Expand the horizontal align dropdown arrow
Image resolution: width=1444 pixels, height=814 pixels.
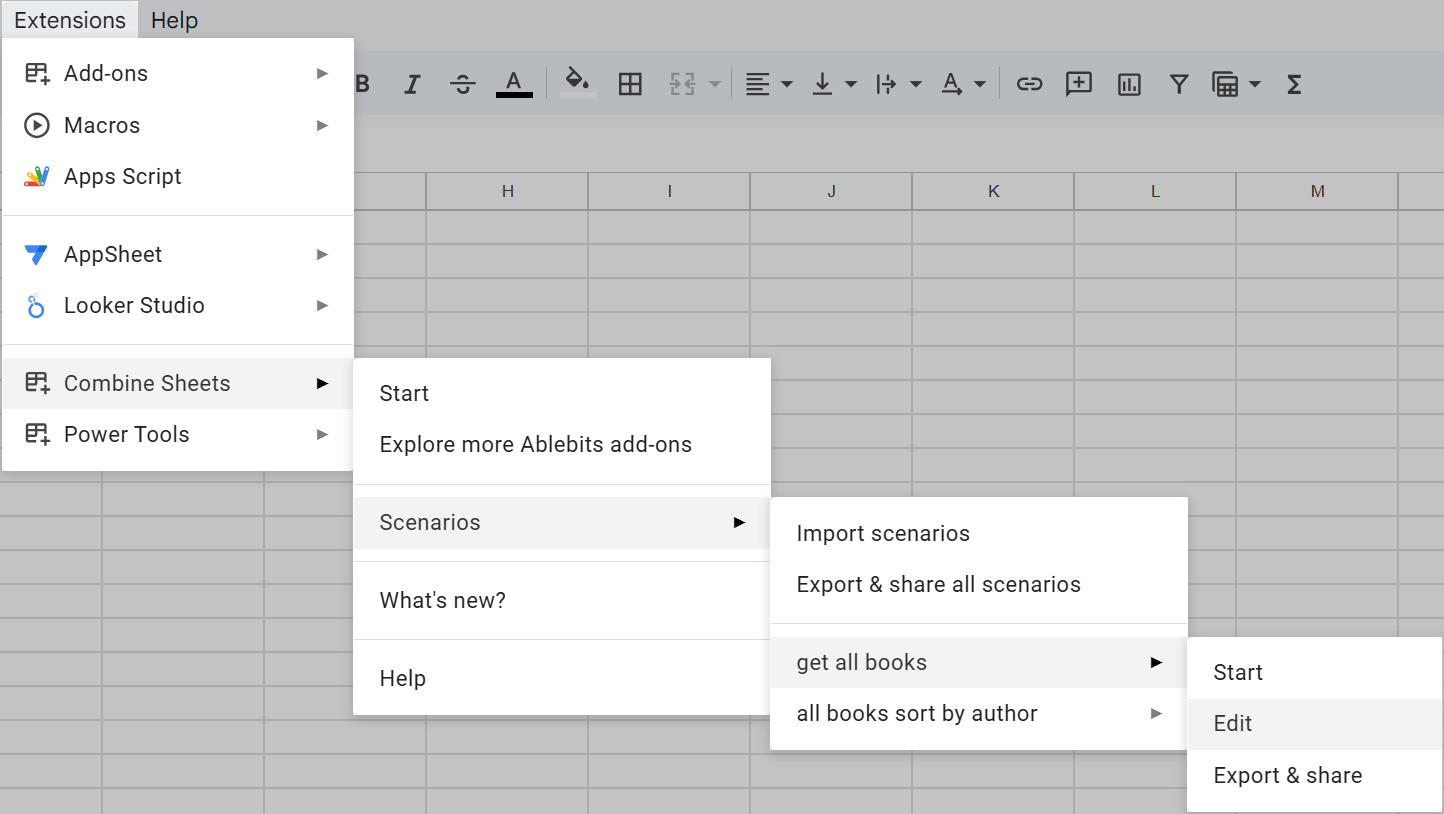click(787, 85)
